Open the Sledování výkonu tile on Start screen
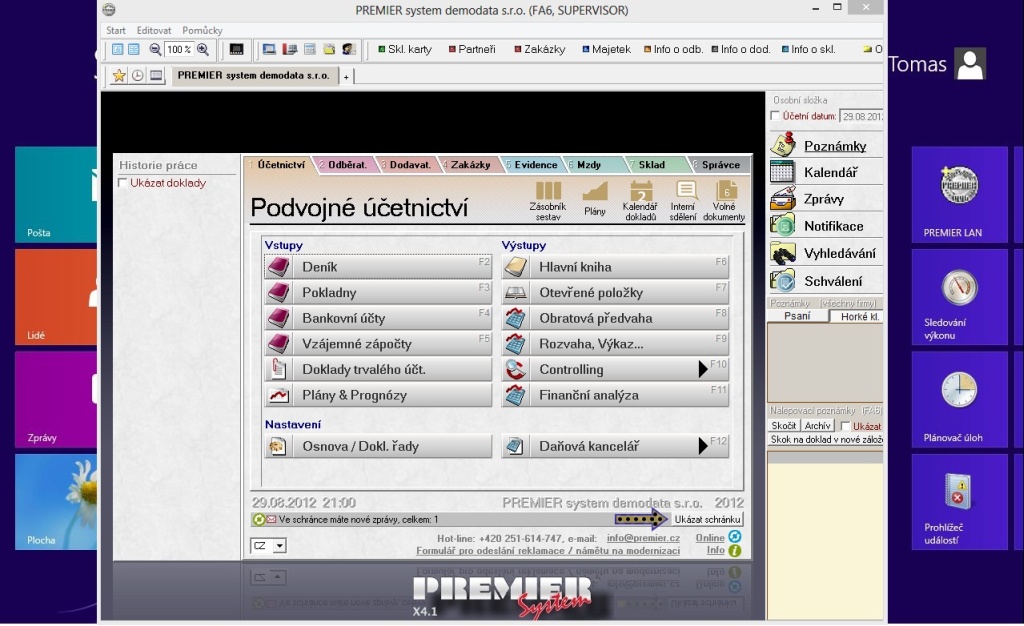Image resolution: width=1024 pixels, height=626 pixels. (959, 297)
